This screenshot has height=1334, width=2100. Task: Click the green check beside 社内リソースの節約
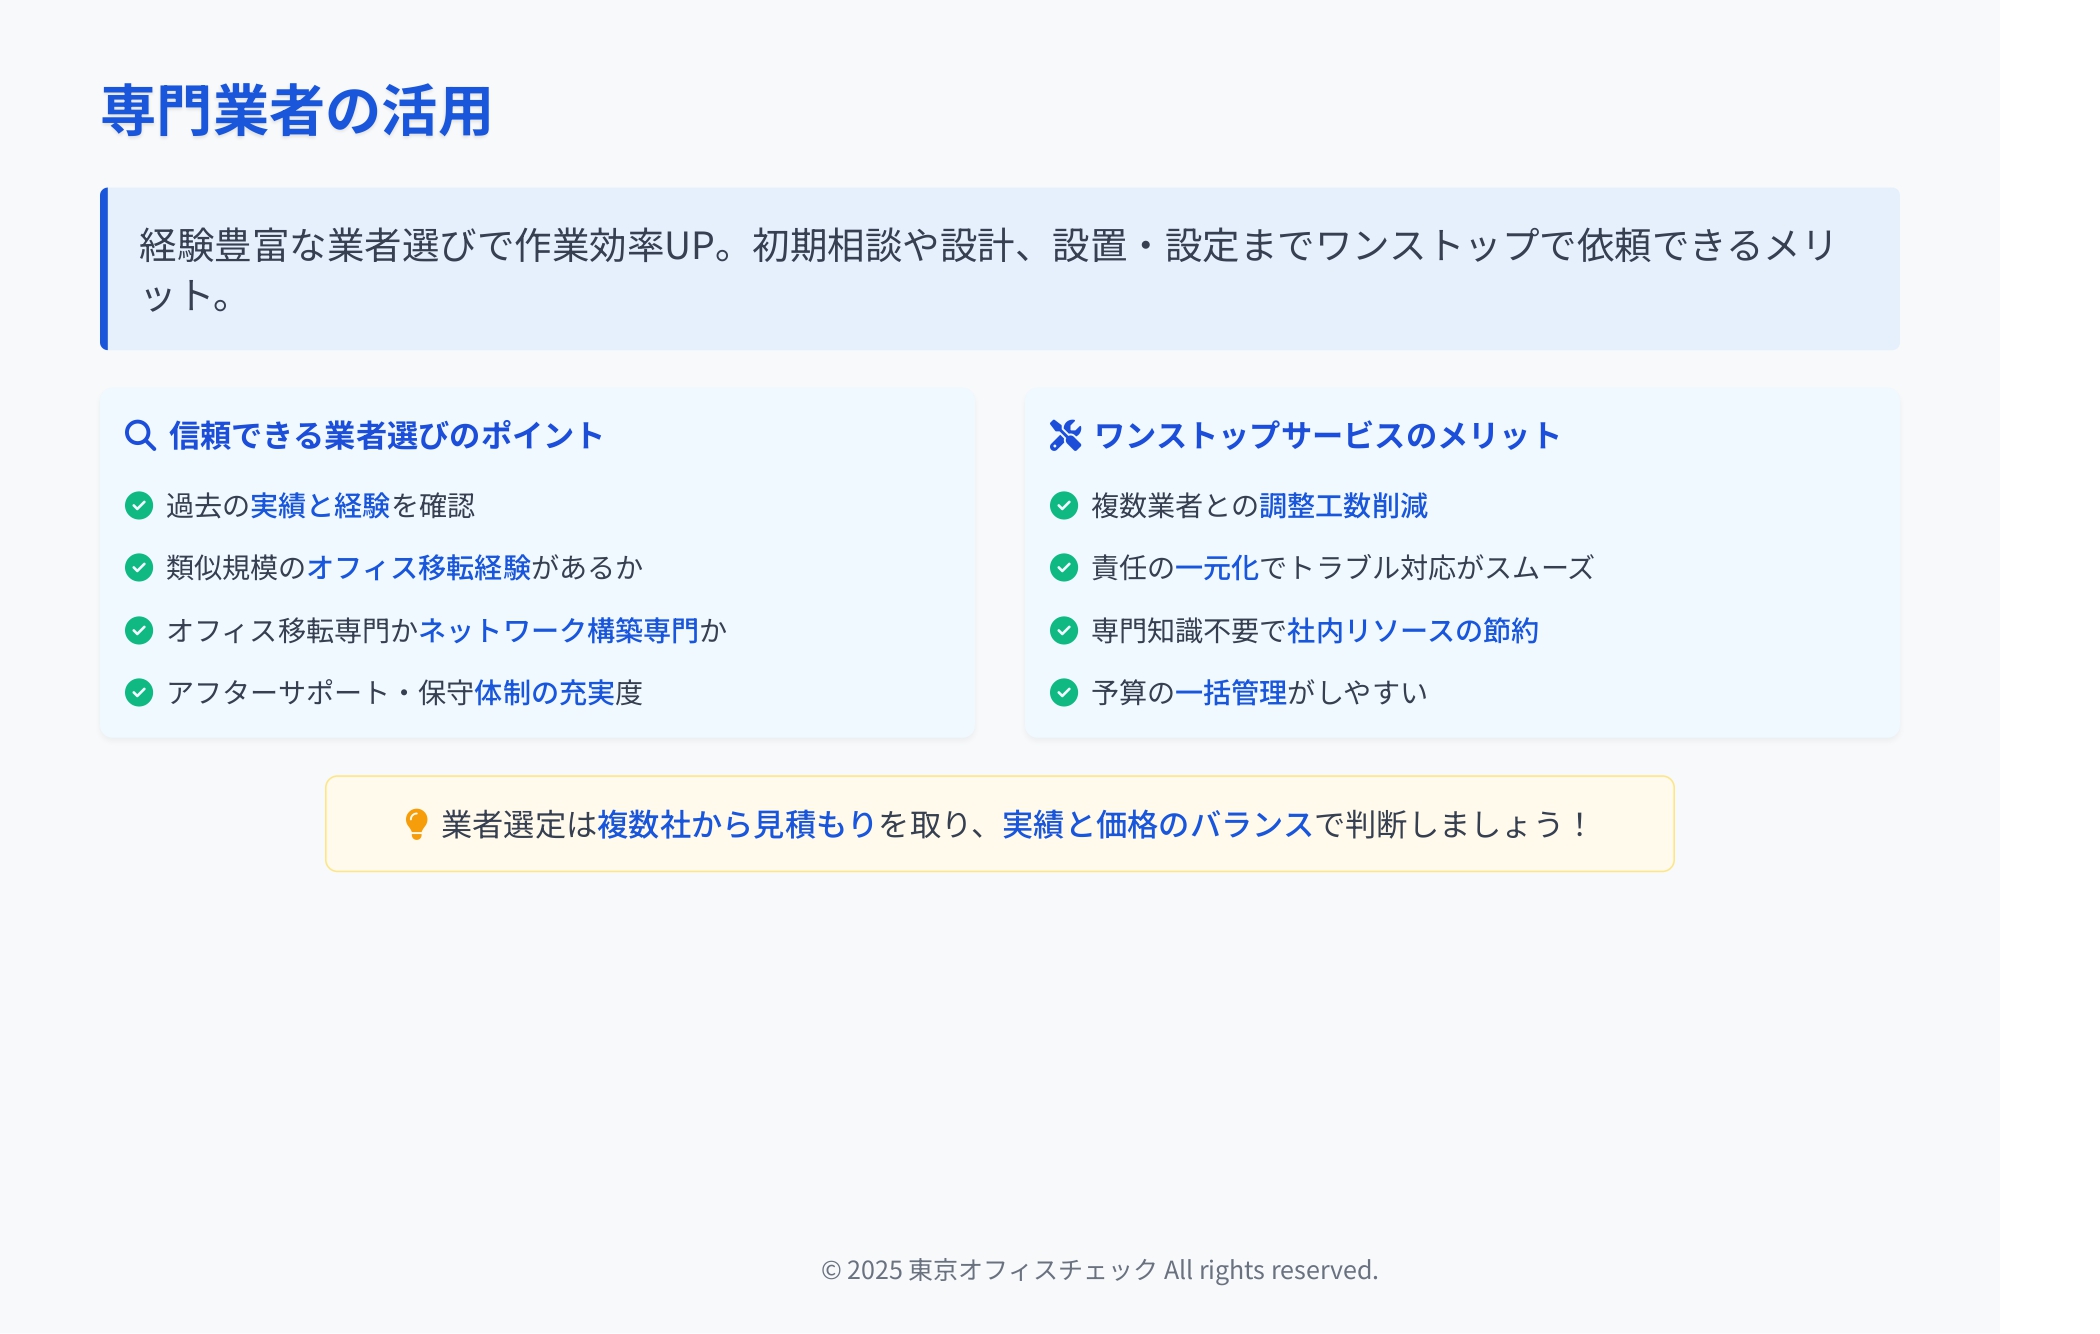tap(1064, 630)
